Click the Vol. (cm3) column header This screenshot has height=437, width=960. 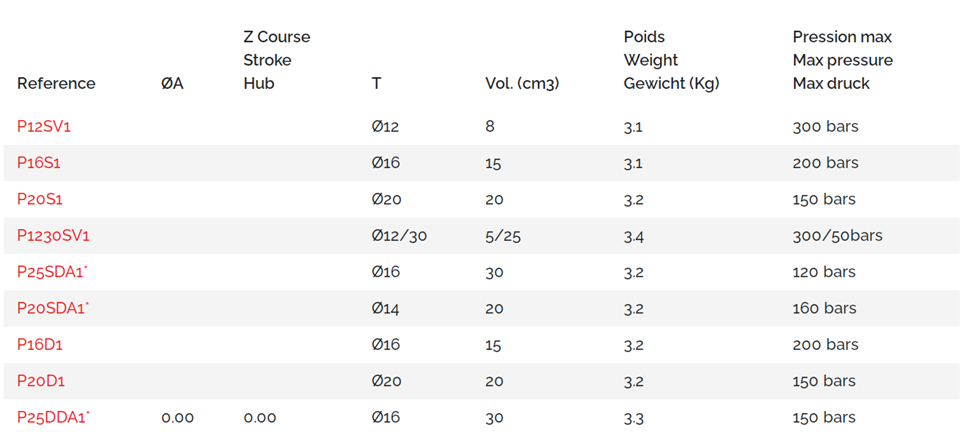pos(522,84)
